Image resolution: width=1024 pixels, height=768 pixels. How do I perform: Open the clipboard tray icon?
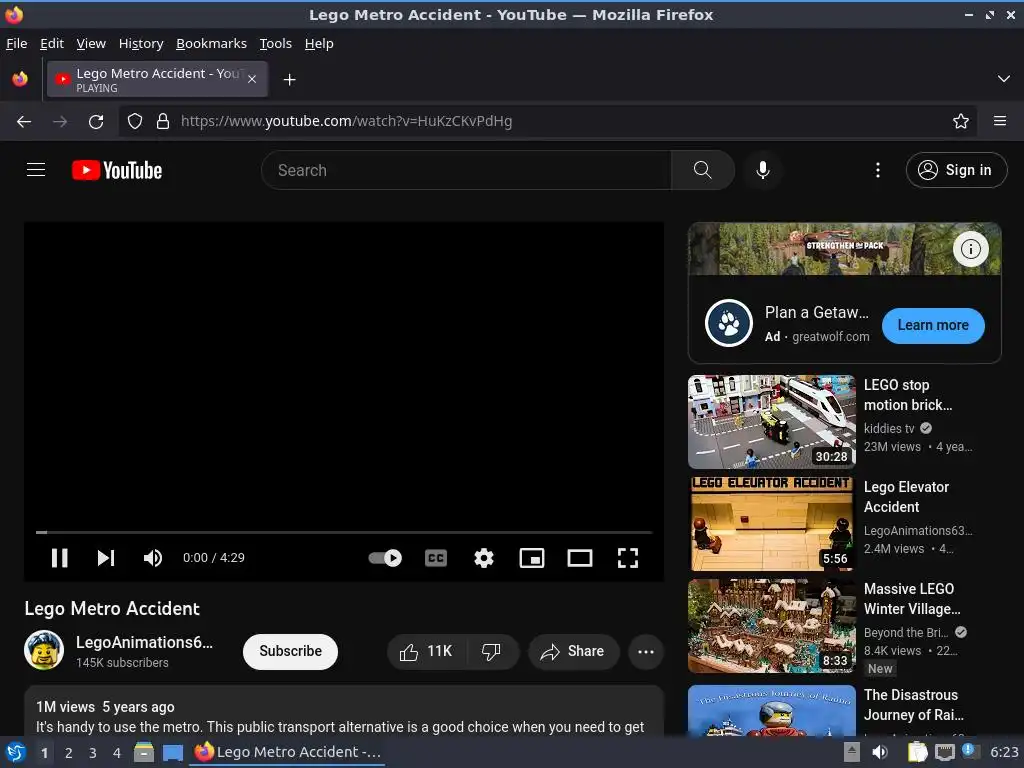point(918,752)
